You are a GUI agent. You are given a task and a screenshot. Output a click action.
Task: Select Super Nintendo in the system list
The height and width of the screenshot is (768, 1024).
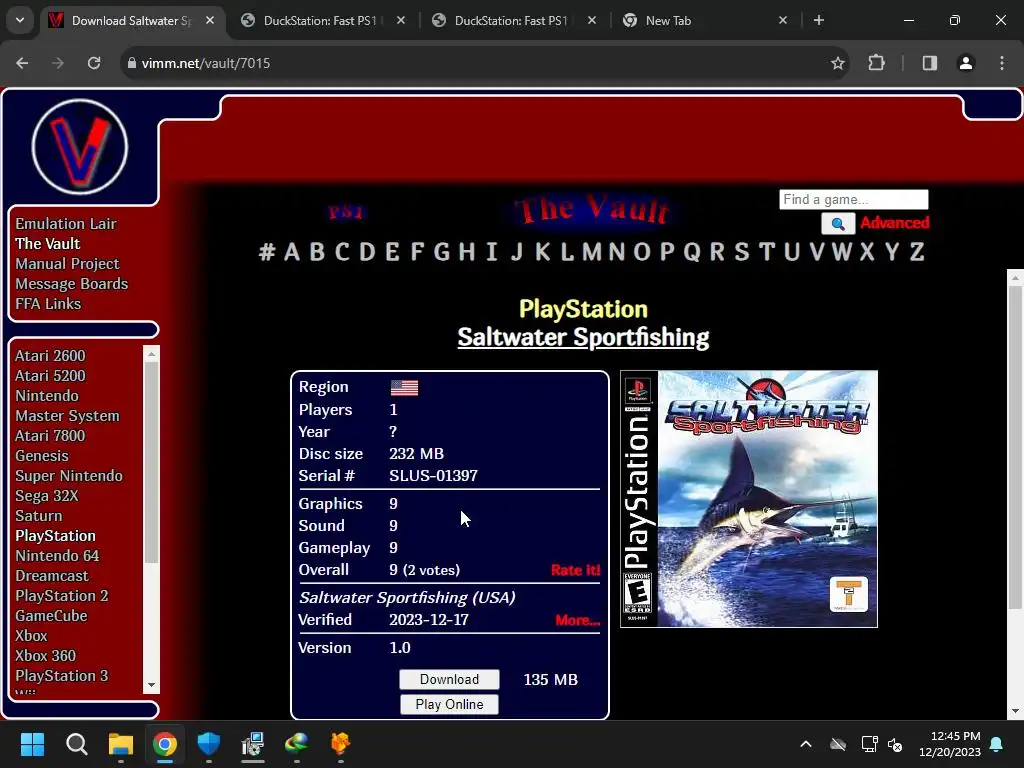pos(69,476)
